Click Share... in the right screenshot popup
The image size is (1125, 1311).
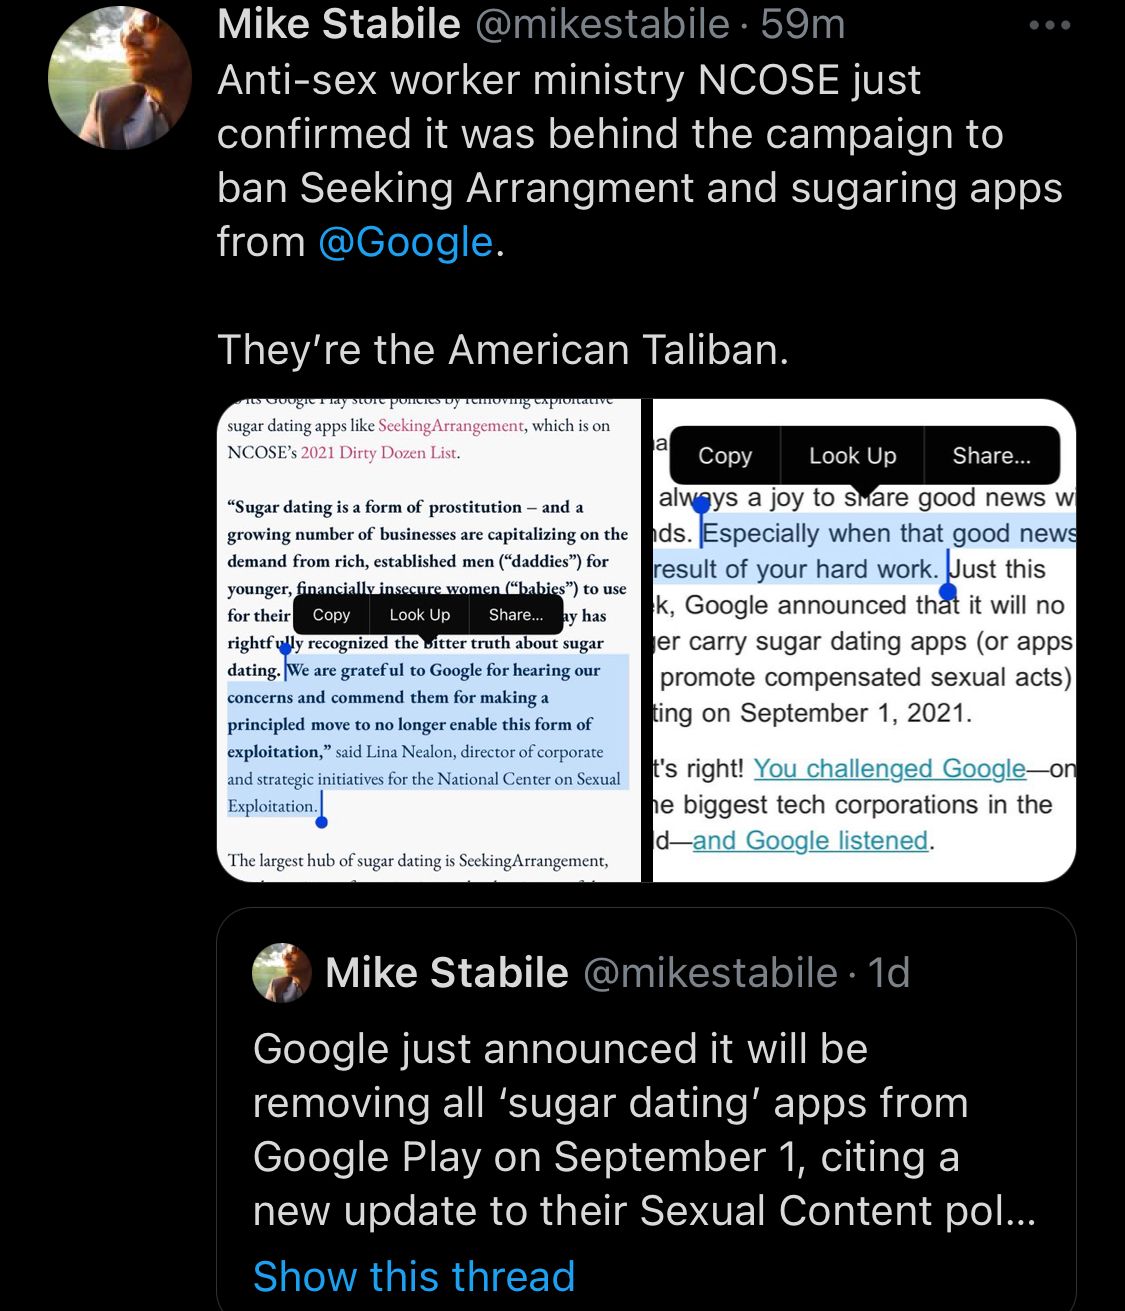tap(990, 456)
